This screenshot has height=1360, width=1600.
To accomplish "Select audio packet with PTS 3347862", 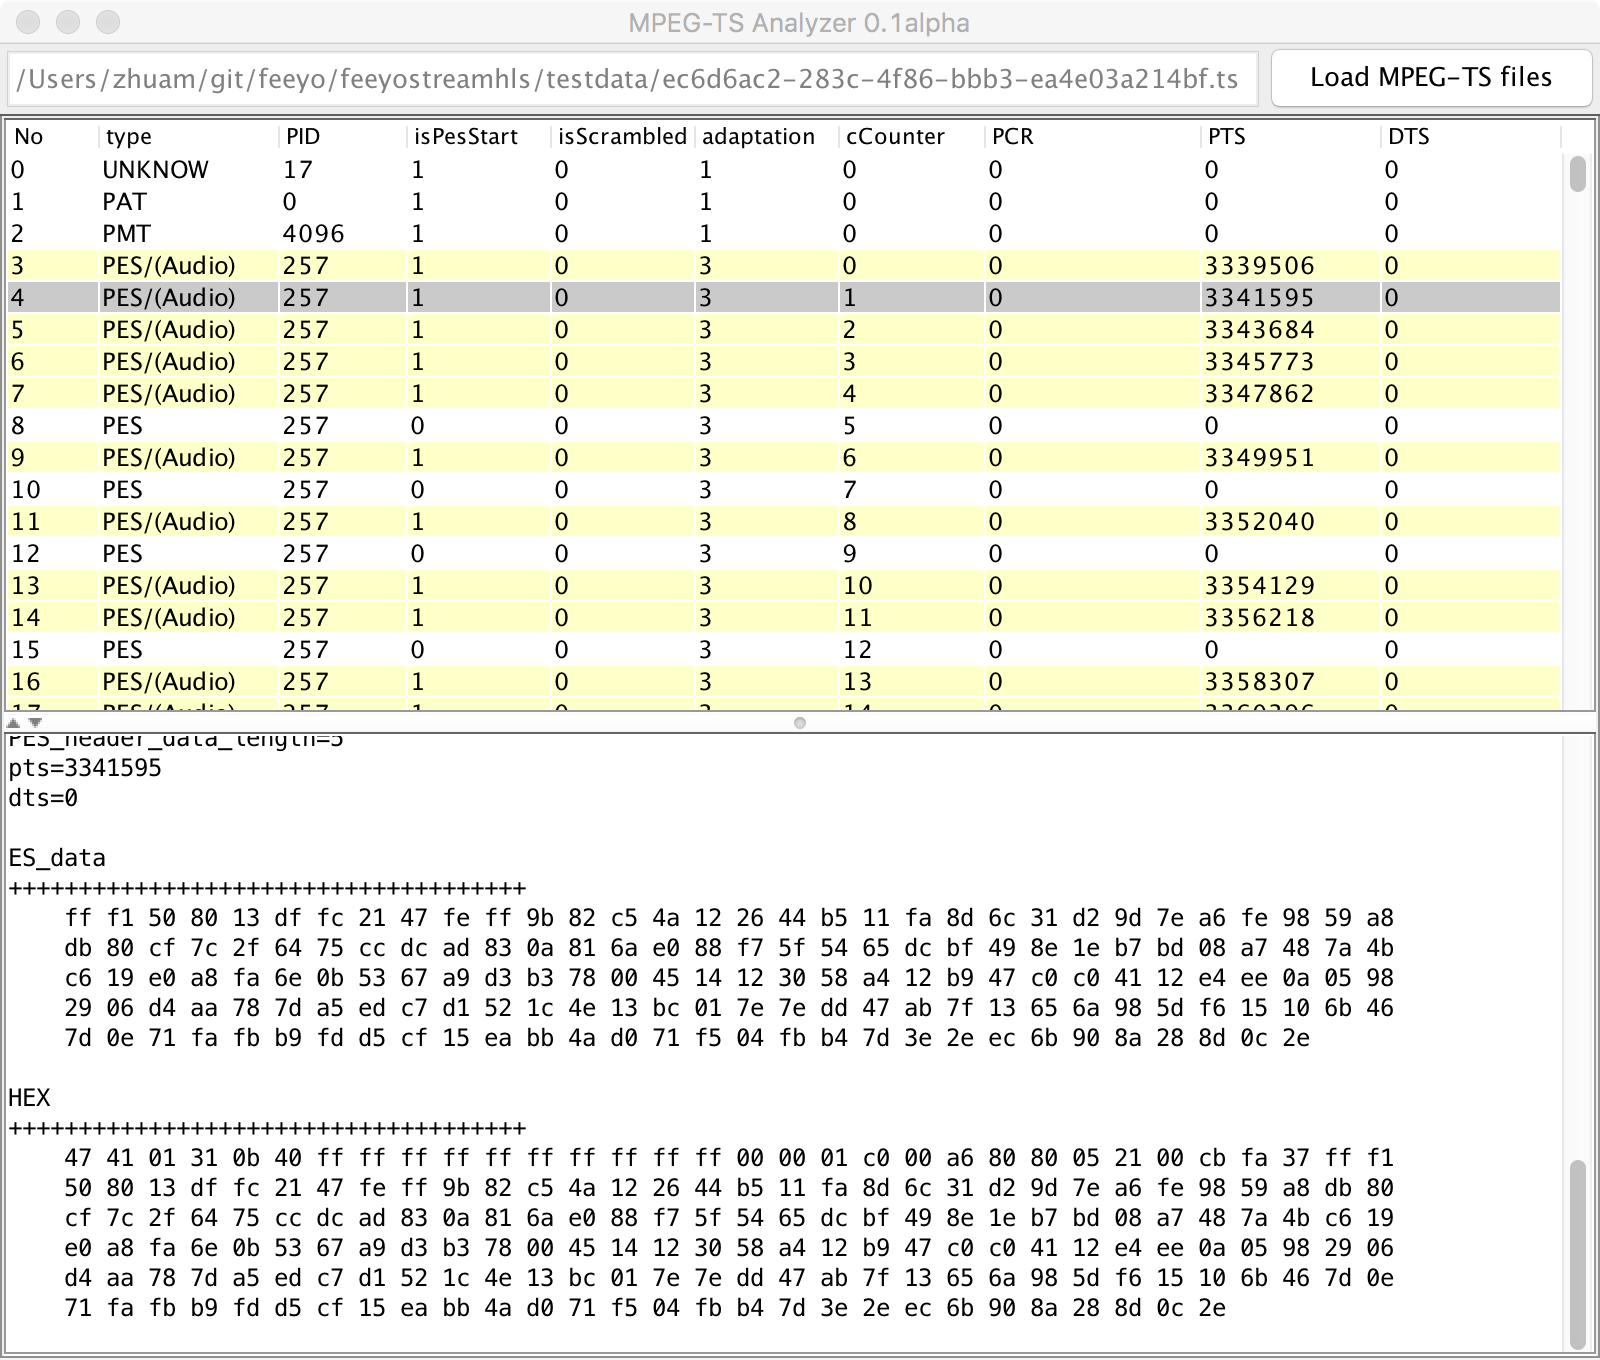I will click(784, 394).
